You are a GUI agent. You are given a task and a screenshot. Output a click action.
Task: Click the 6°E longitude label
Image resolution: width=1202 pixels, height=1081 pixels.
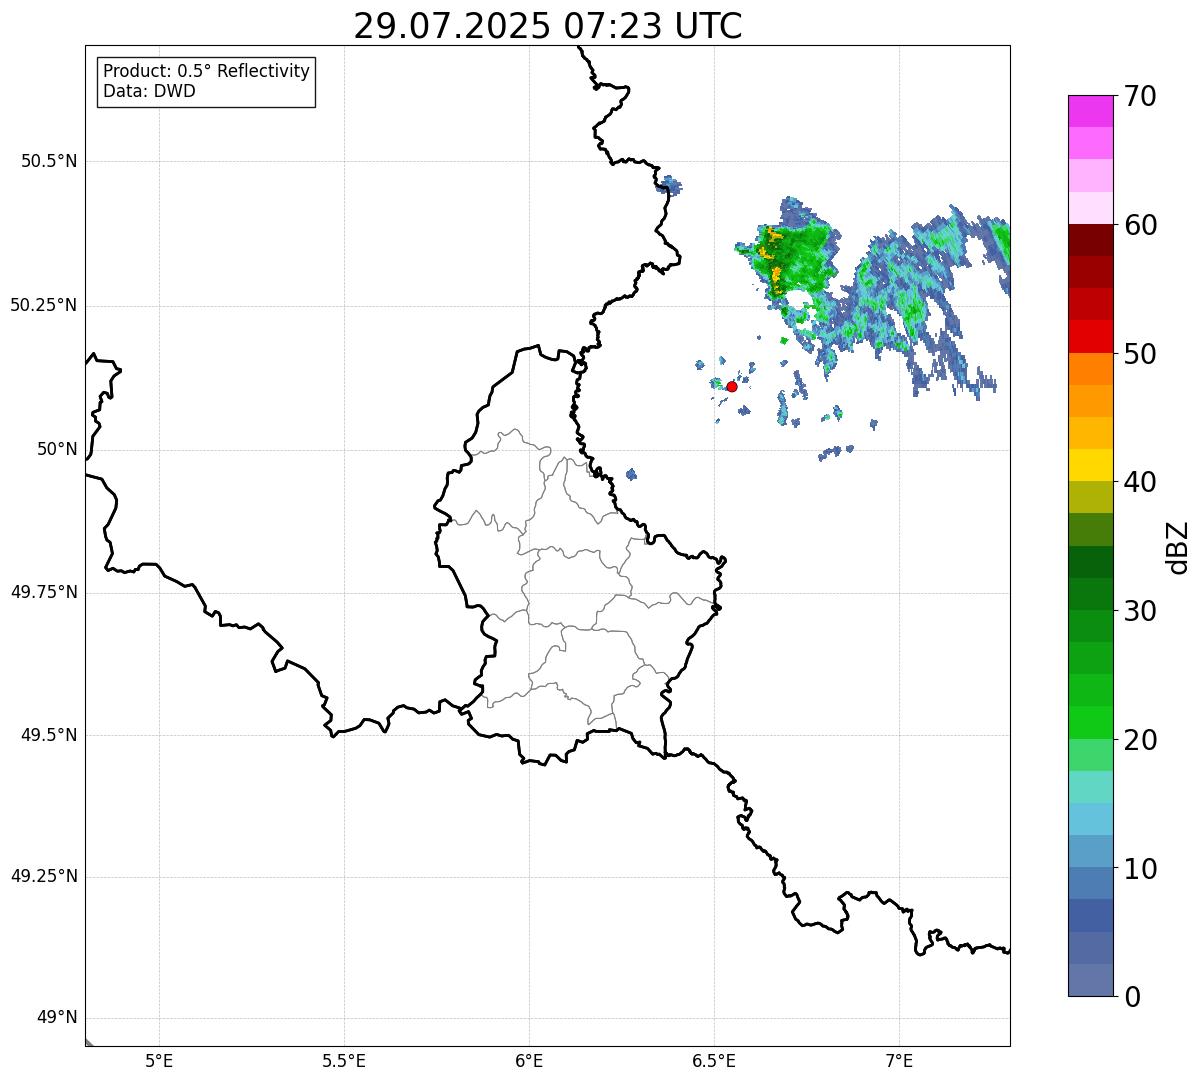coord(529,1060)
